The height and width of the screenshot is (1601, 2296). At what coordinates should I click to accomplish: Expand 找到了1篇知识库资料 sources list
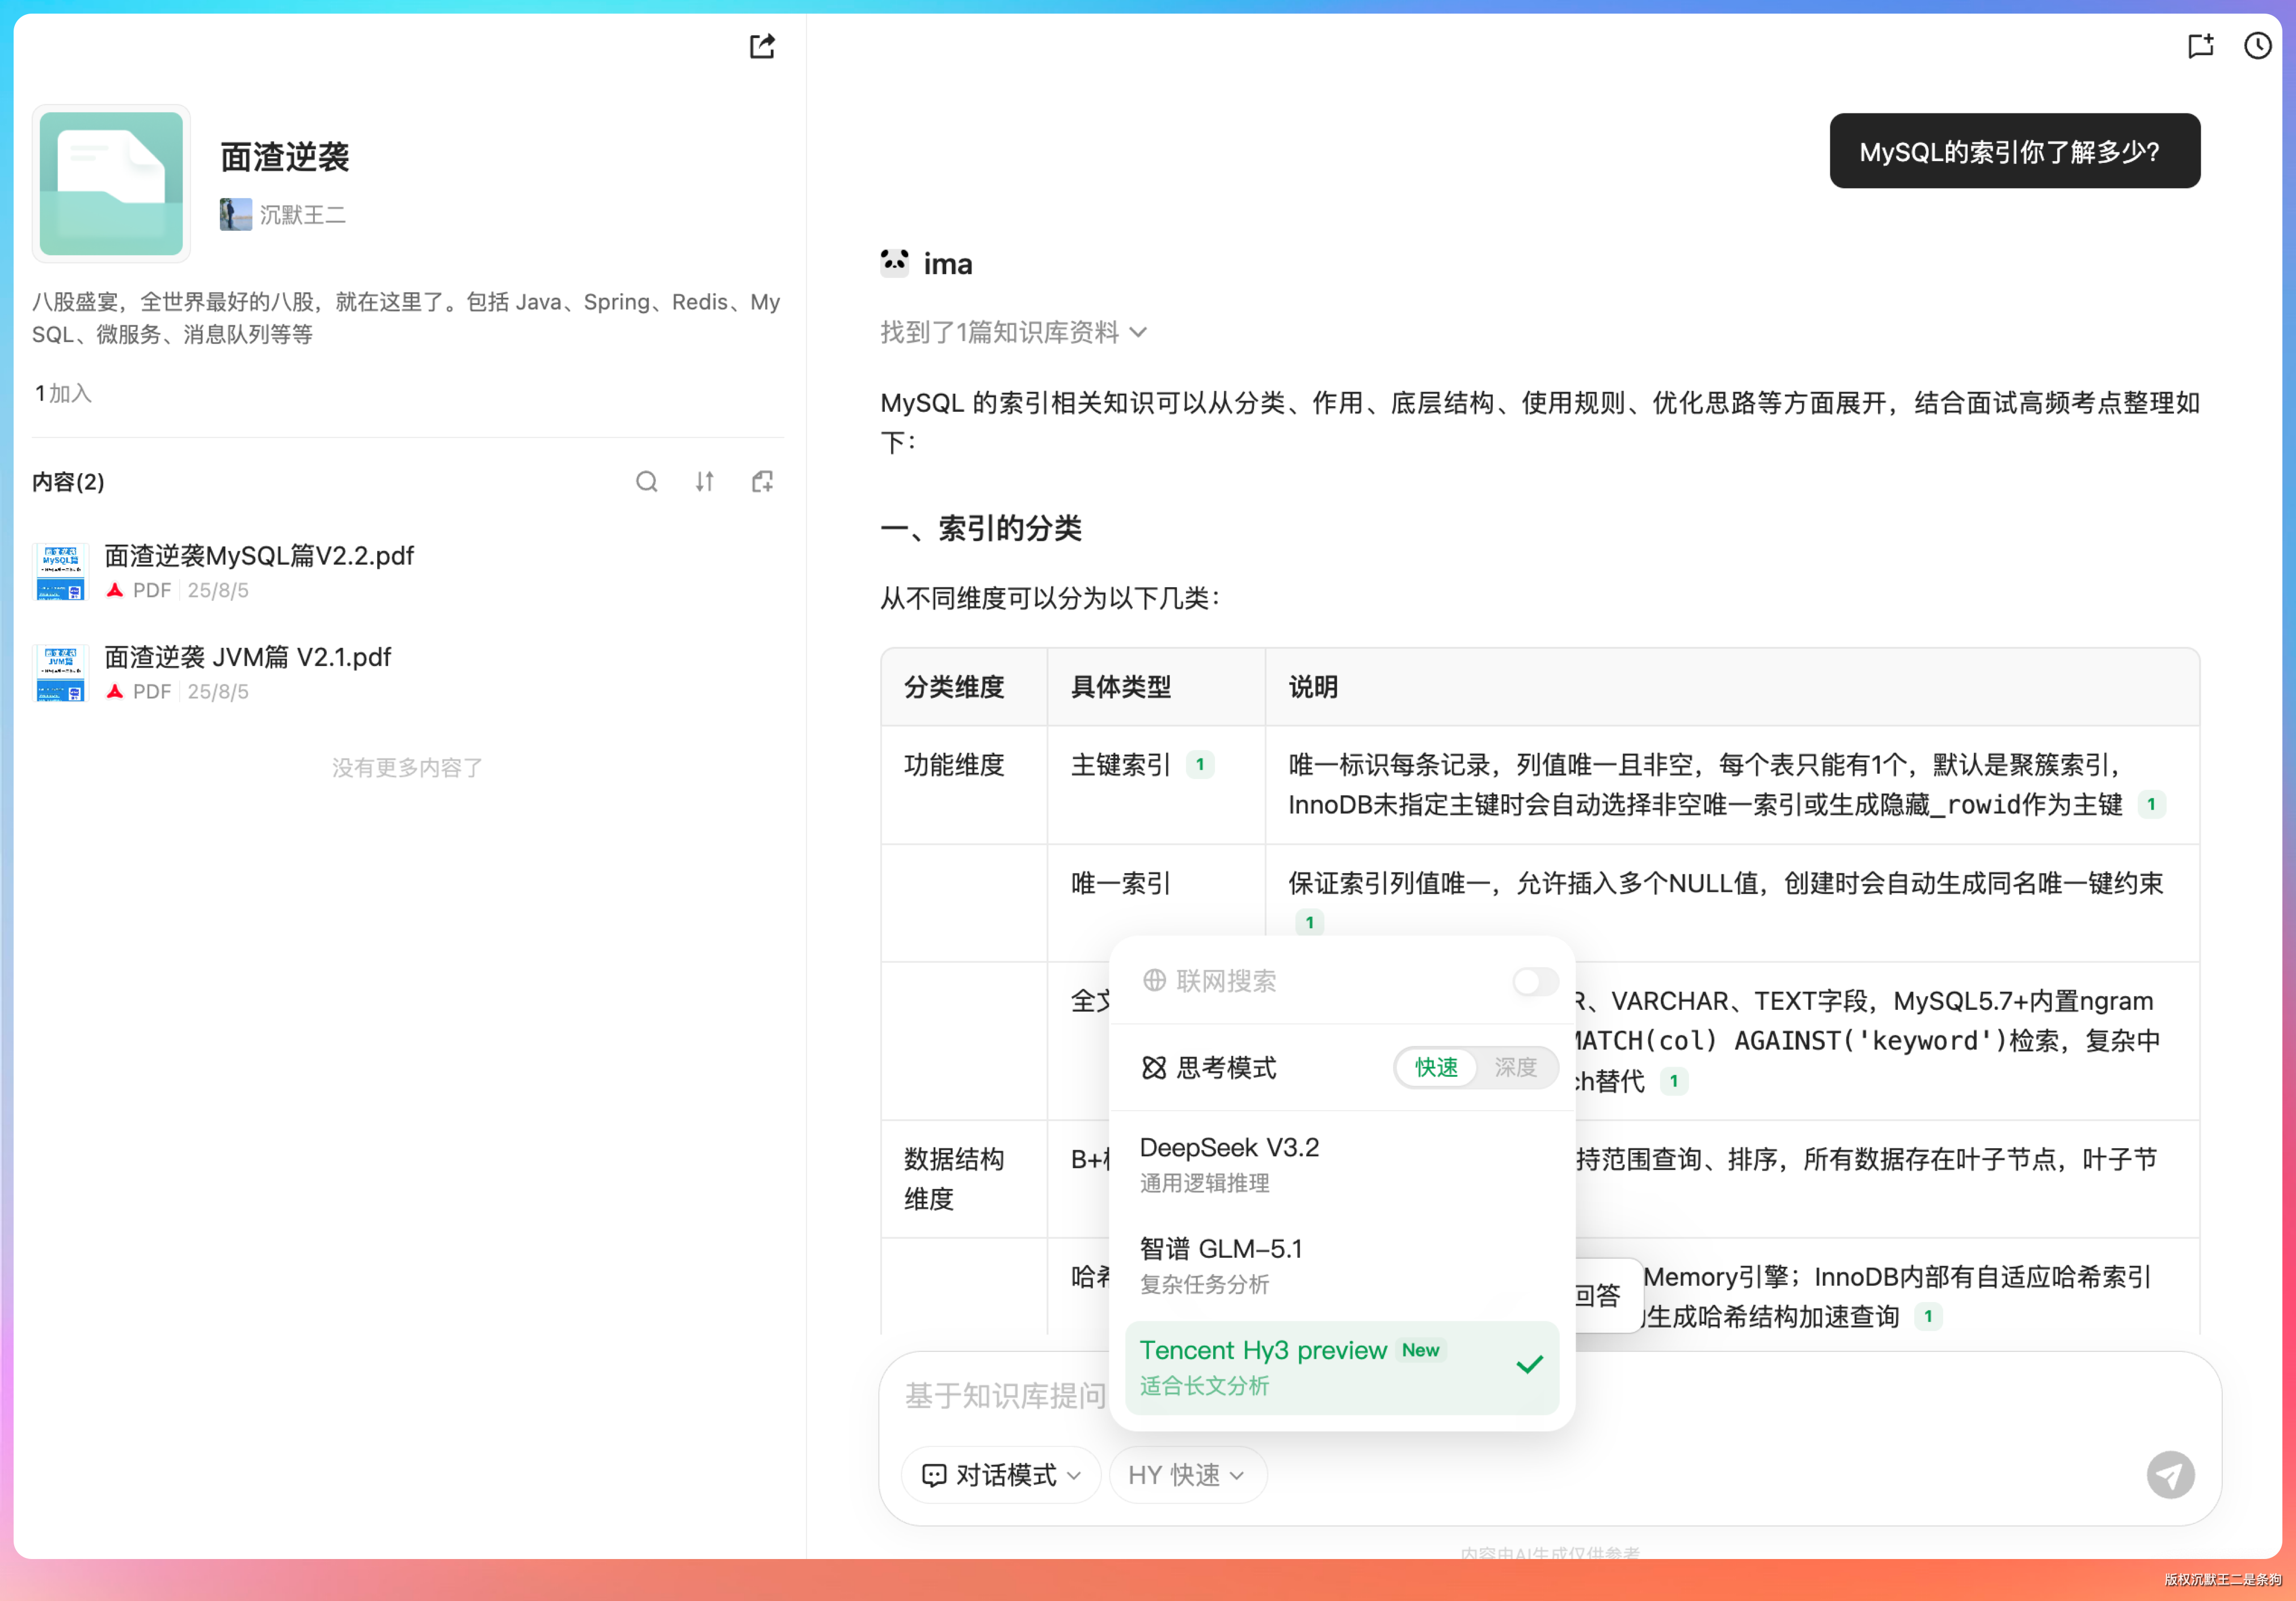coord(1012,332)
